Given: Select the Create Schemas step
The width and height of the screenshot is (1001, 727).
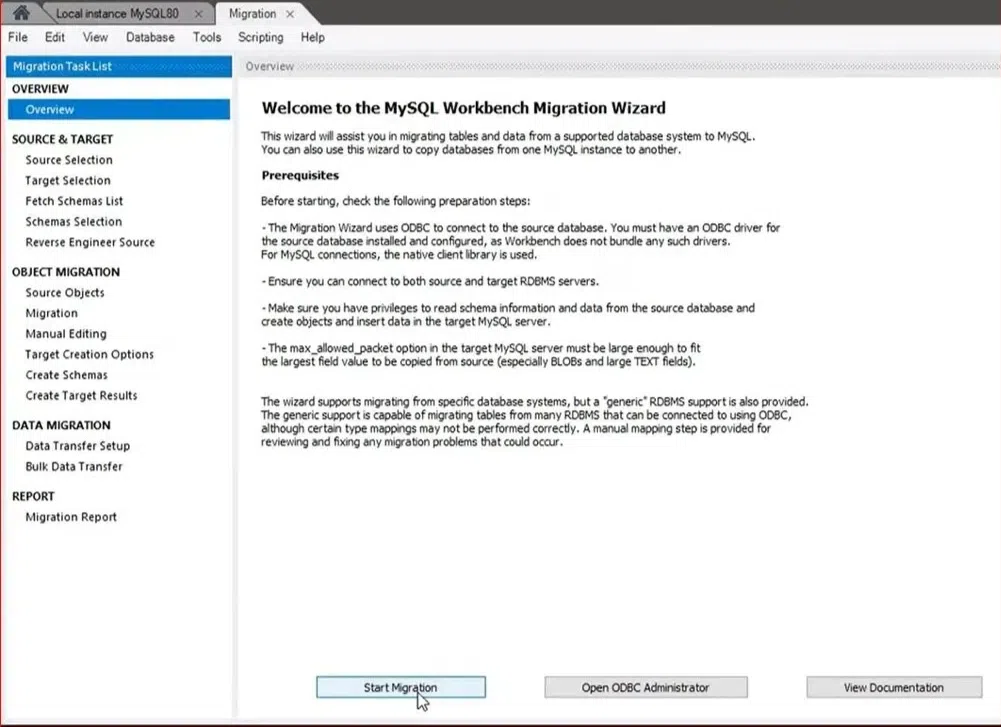Looking at the screenshot, I should (x=66, y=375).
